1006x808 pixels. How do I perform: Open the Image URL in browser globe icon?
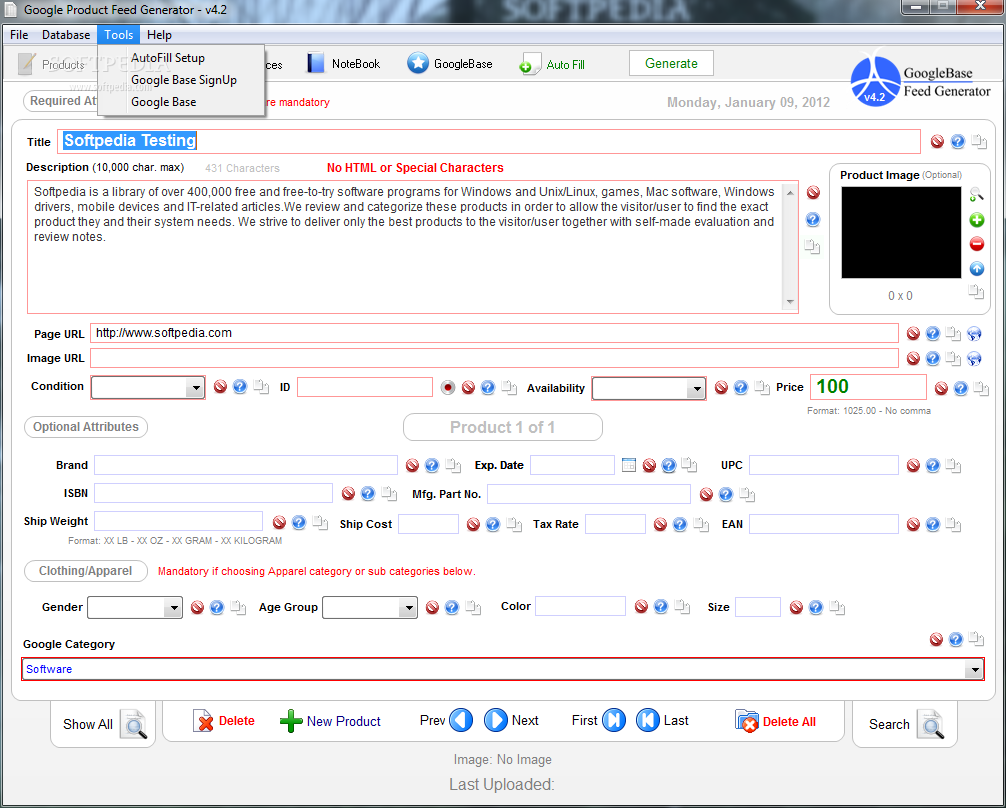coord(974,359)
